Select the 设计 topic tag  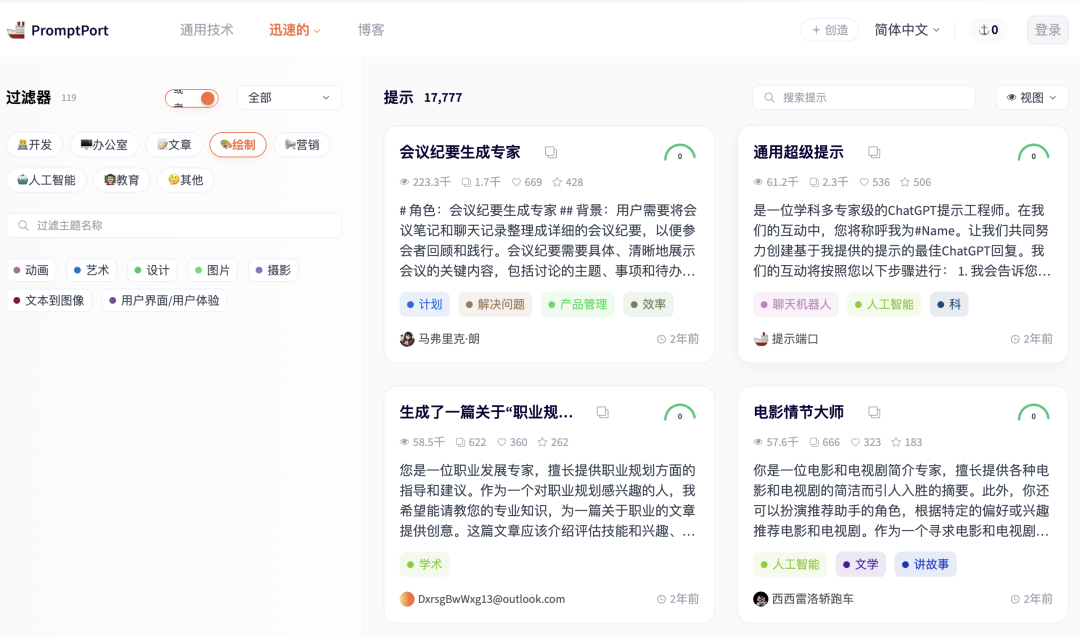(x=152, y=270)
